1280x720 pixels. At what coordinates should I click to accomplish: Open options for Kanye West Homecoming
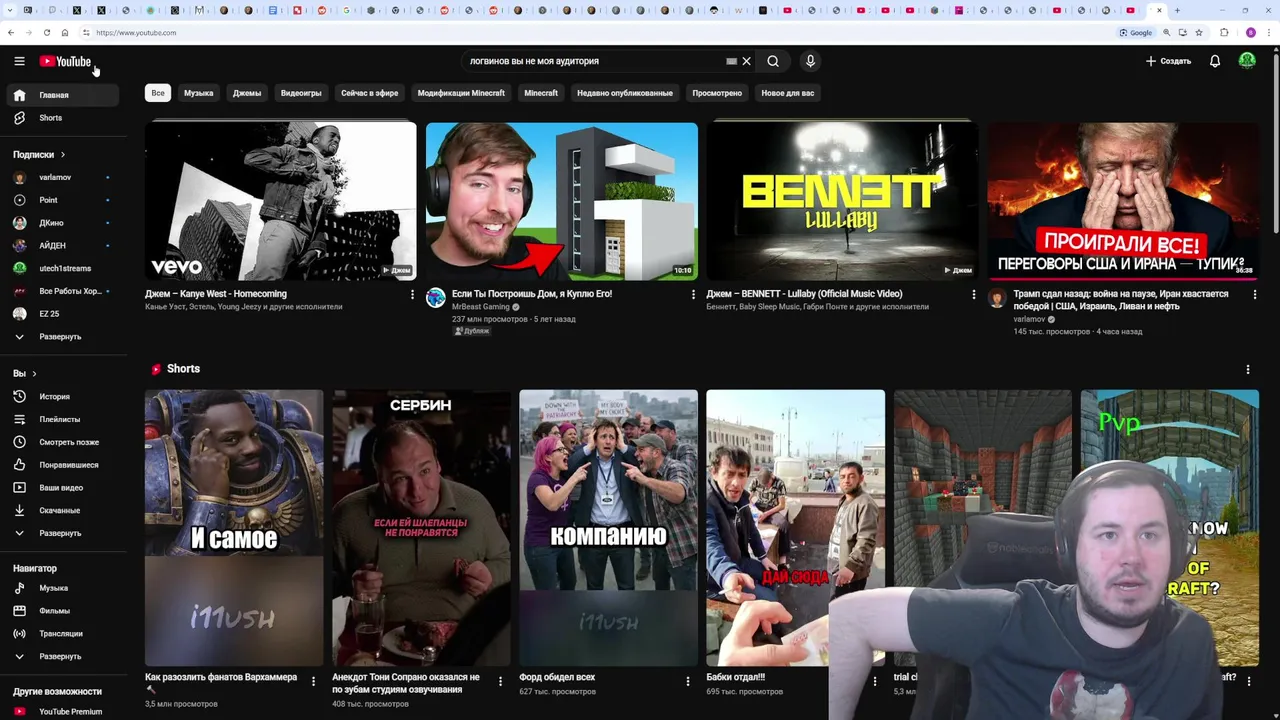coord(412,294)
